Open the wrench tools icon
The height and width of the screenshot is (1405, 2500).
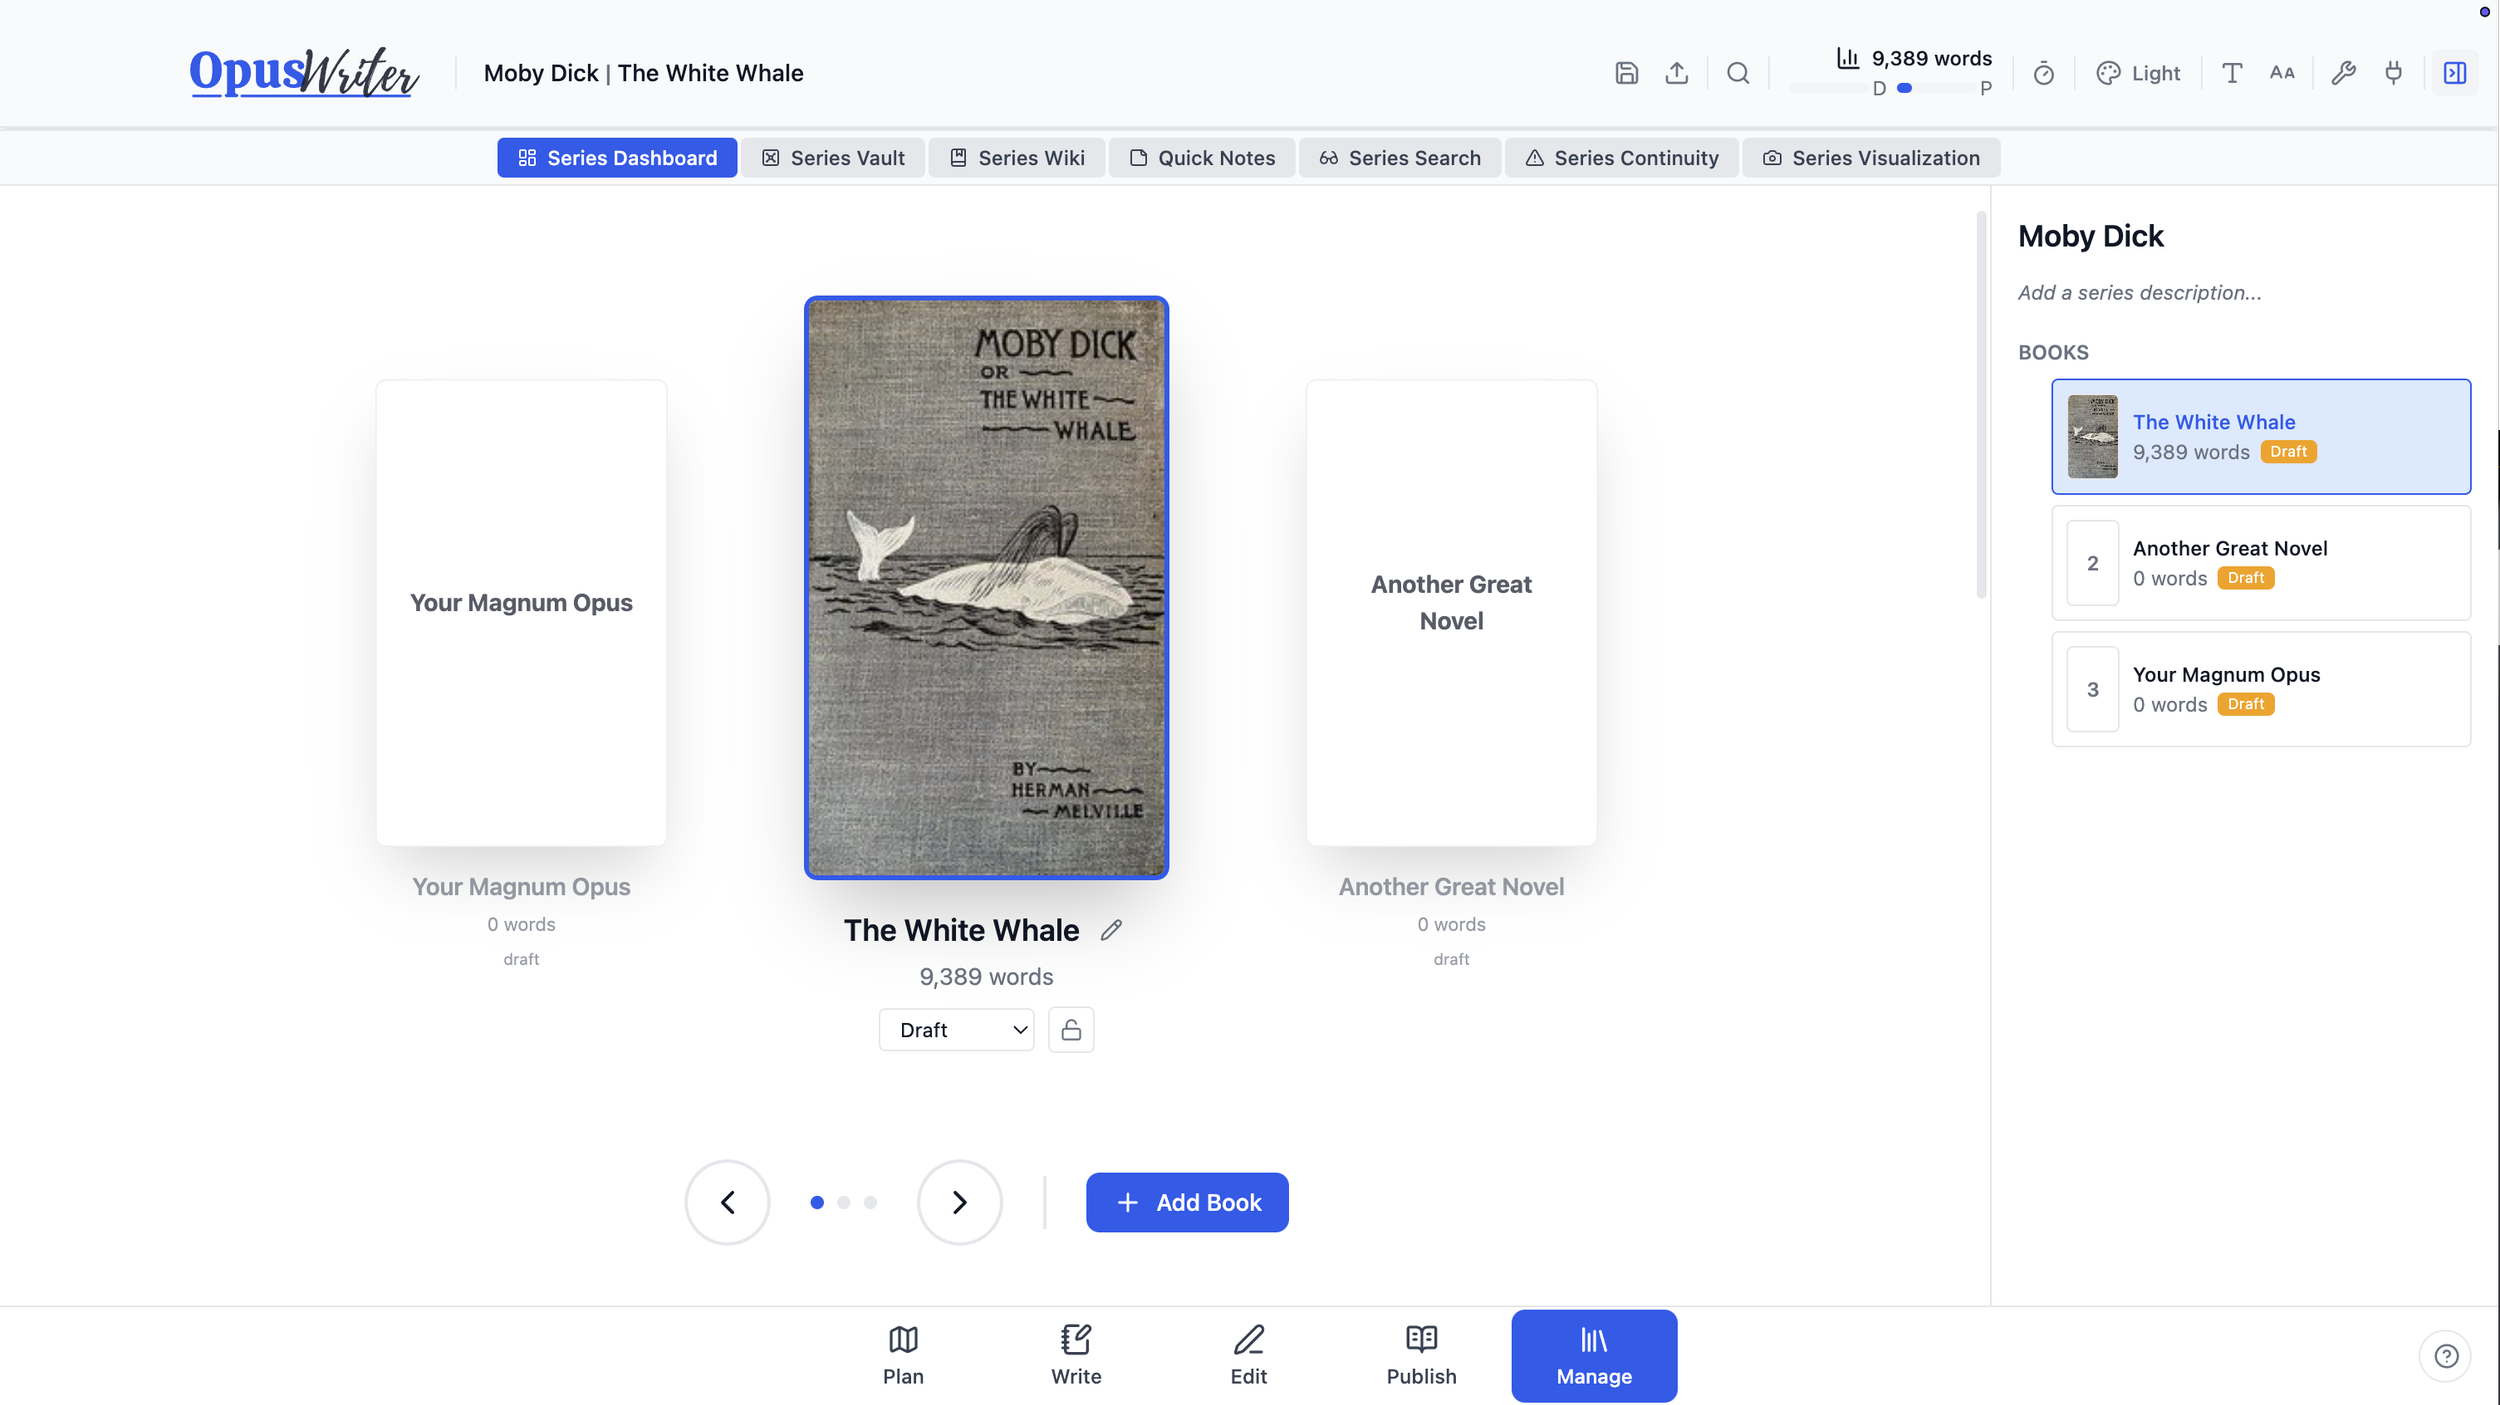point(2343,73)
